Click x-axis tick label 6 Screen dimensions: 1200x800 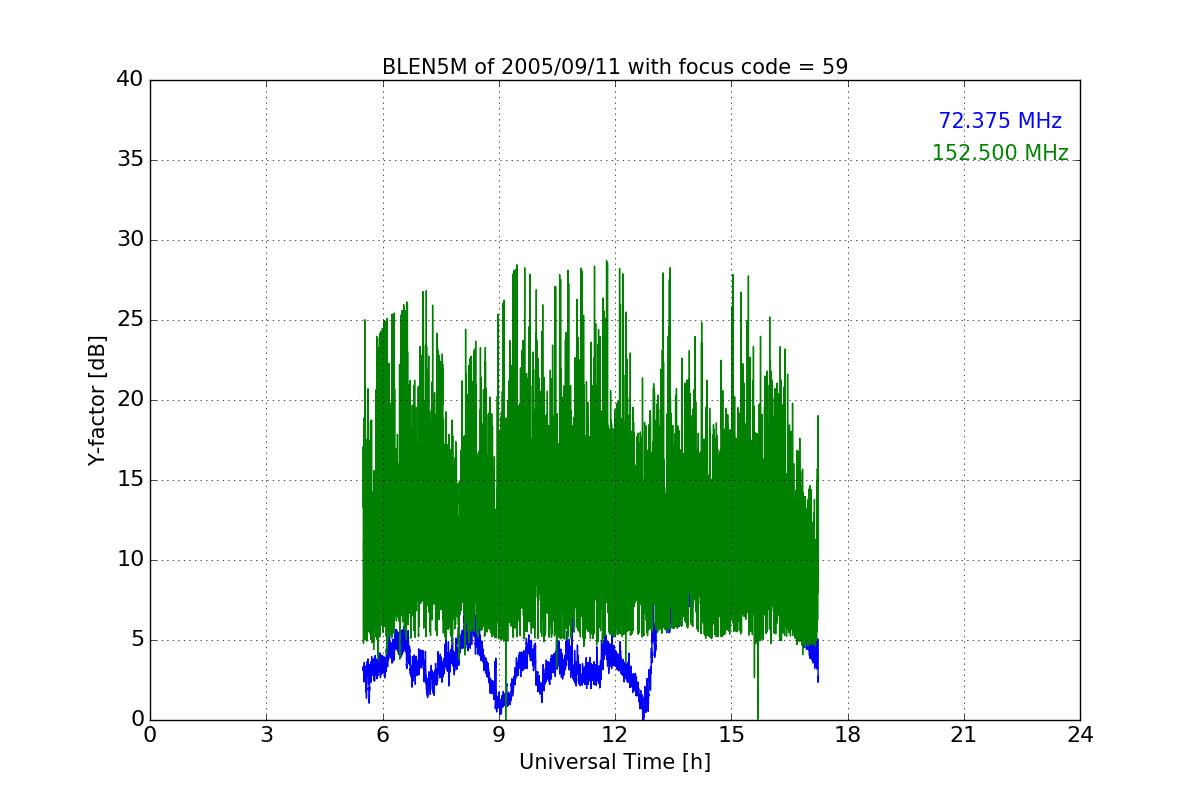(382, 735)
